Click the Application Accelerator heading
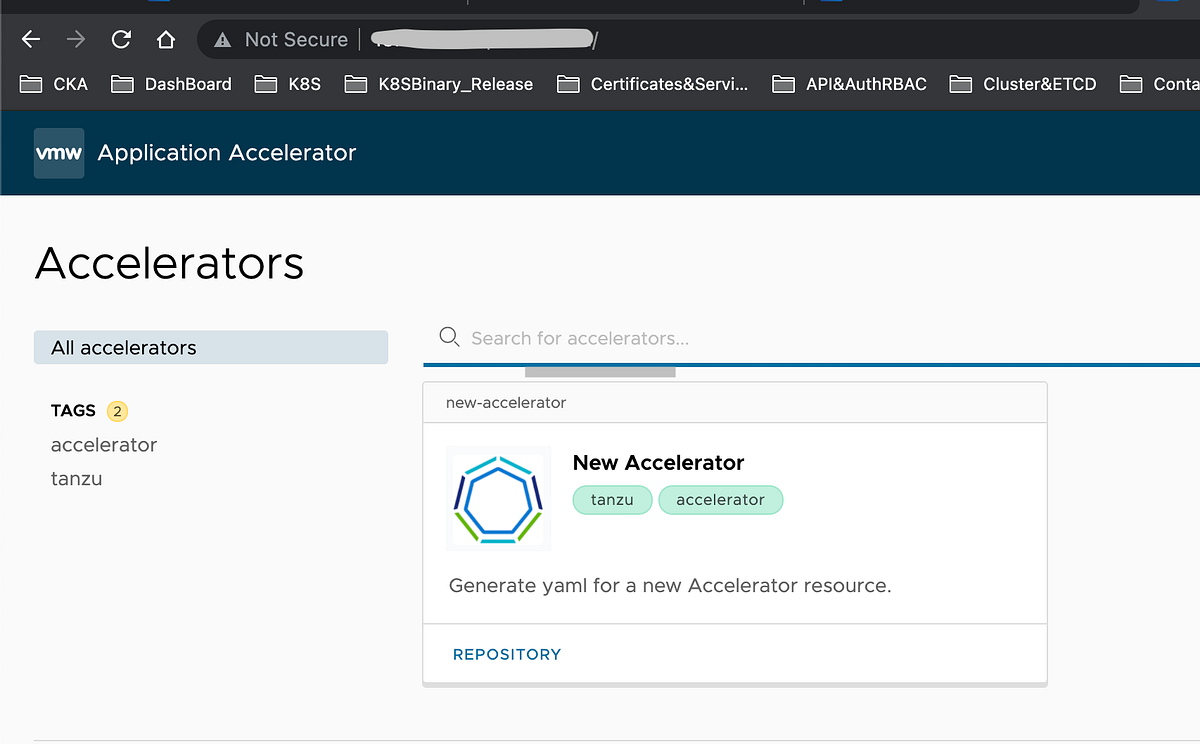This screenshot has height=744, width=1200. 226,152
